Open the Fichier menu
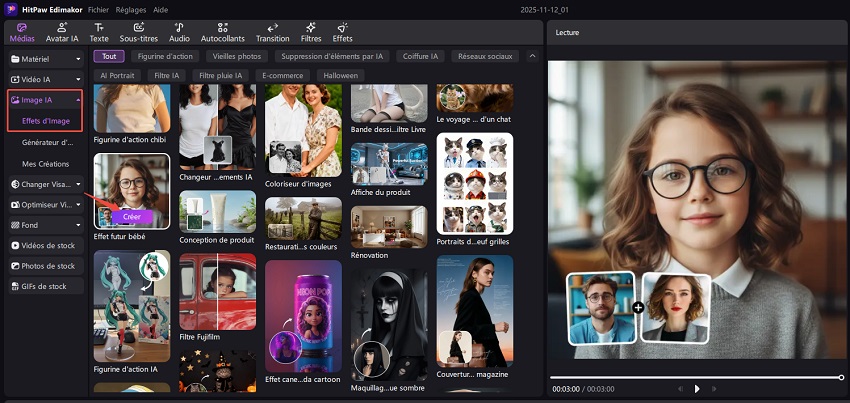The width and height of the screenshot is (850, 403). (x=98, y=8)
